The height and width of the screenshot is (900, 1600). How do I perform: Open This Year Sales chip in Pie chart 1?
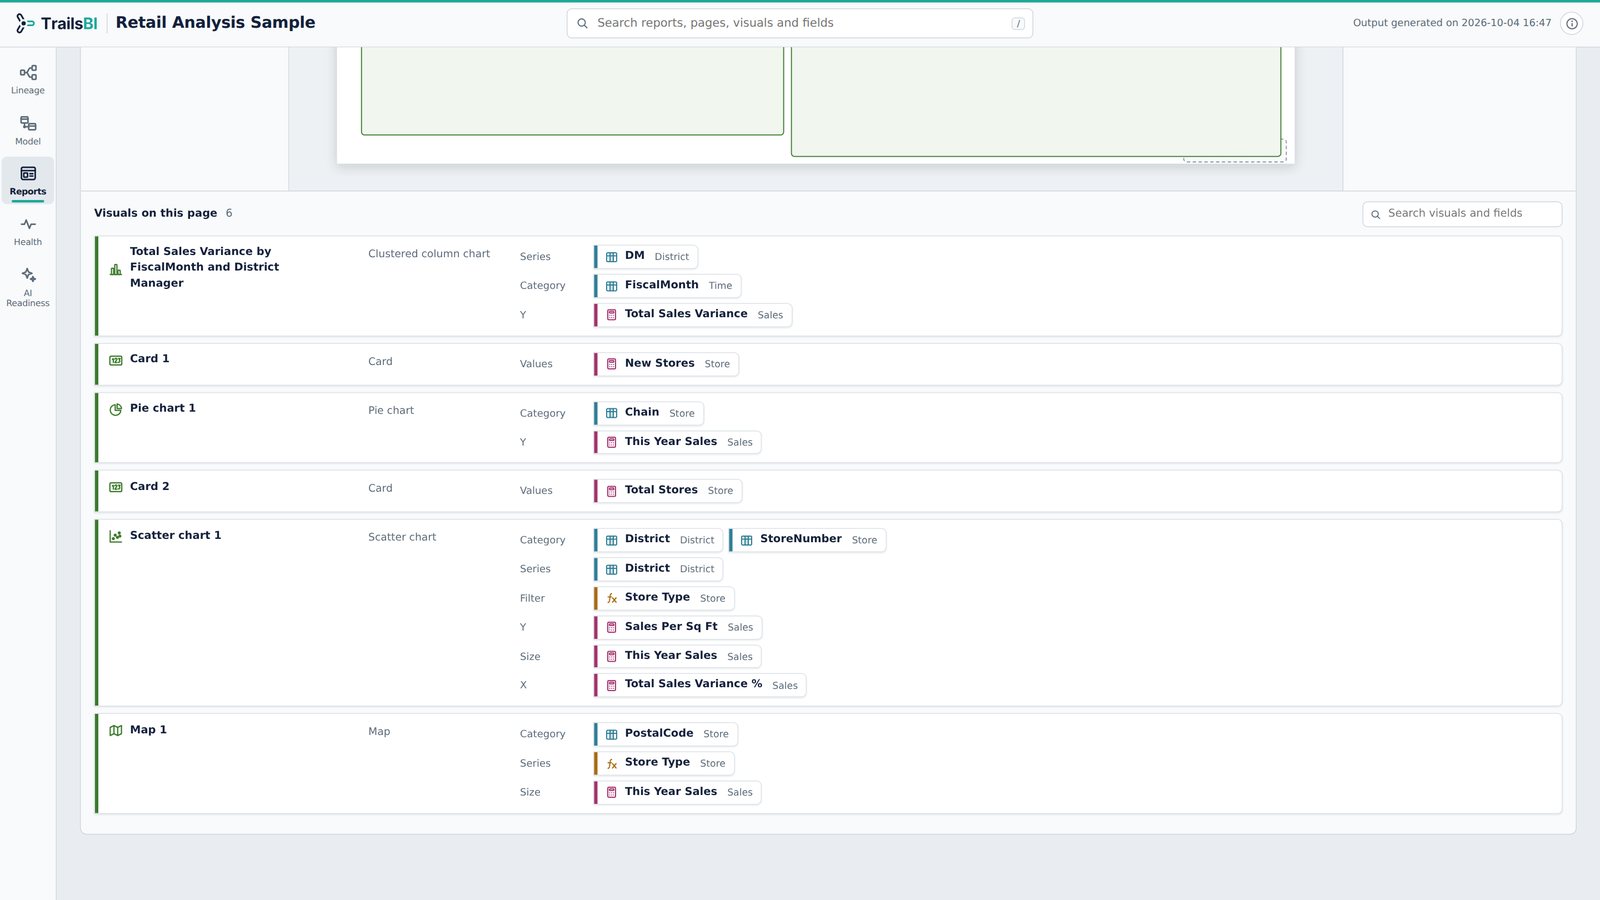(677, 442)
